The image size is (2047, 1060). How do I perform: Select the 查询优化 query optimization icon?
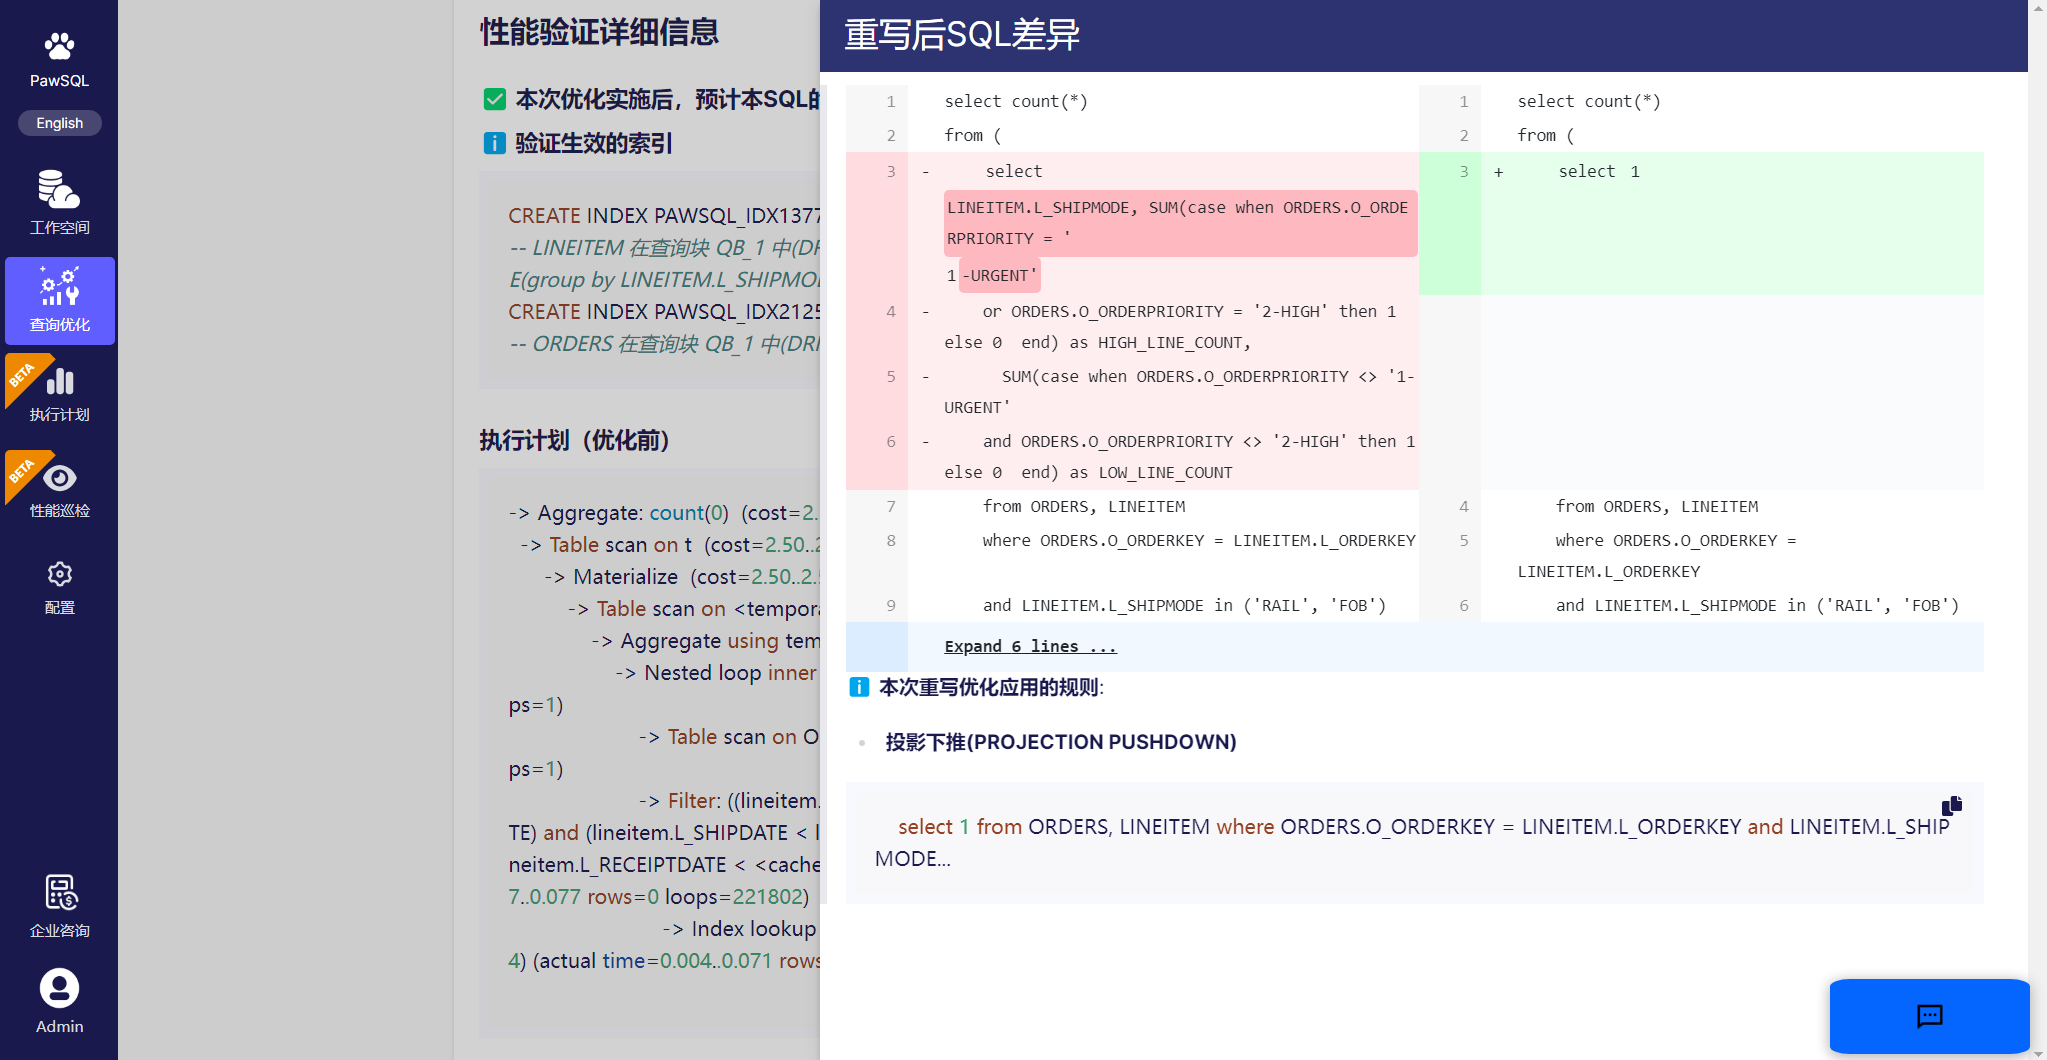pyautogui.click(x=59, y=287)
